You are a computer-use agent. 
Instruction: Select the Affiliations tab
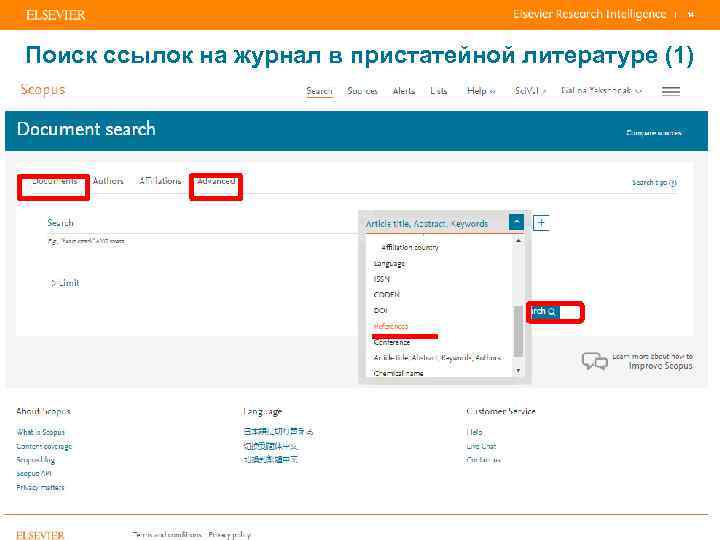[x=160, y=181]
